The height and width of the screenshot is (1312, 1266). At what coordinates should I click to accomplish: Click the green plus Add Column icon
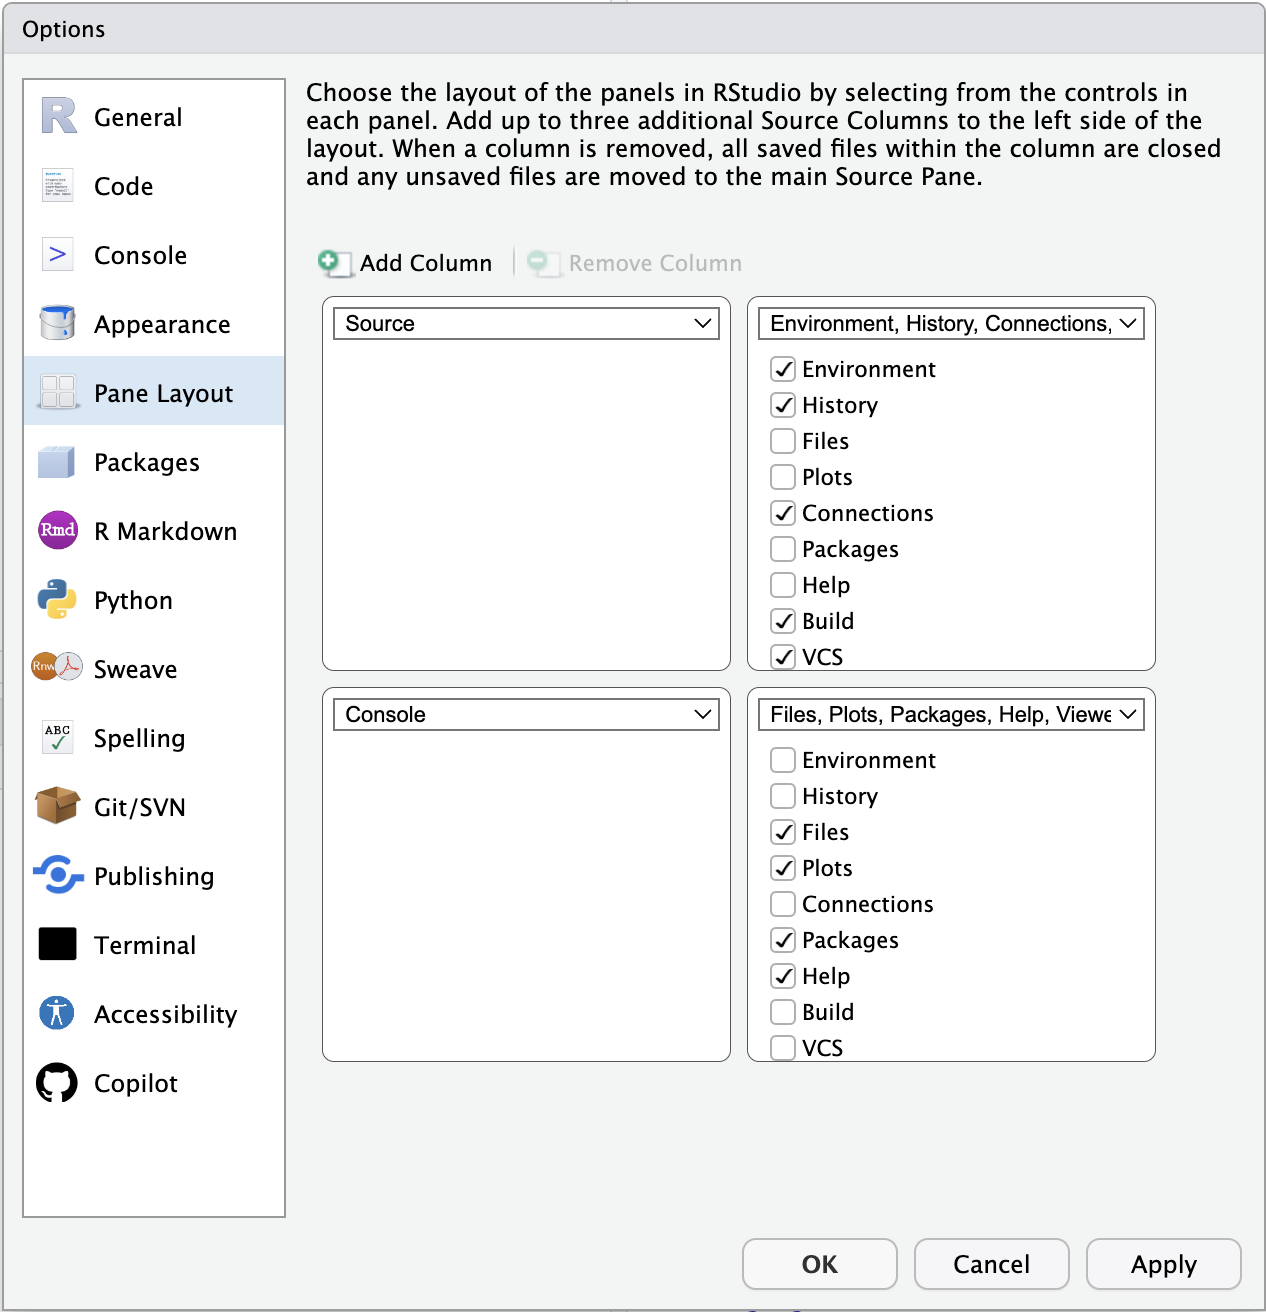point(334,263)
